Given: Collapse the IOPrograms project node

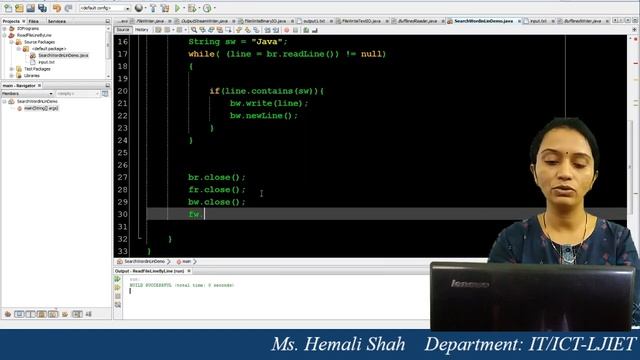Looking at the screenshot, I should click(x=4, y=29).
